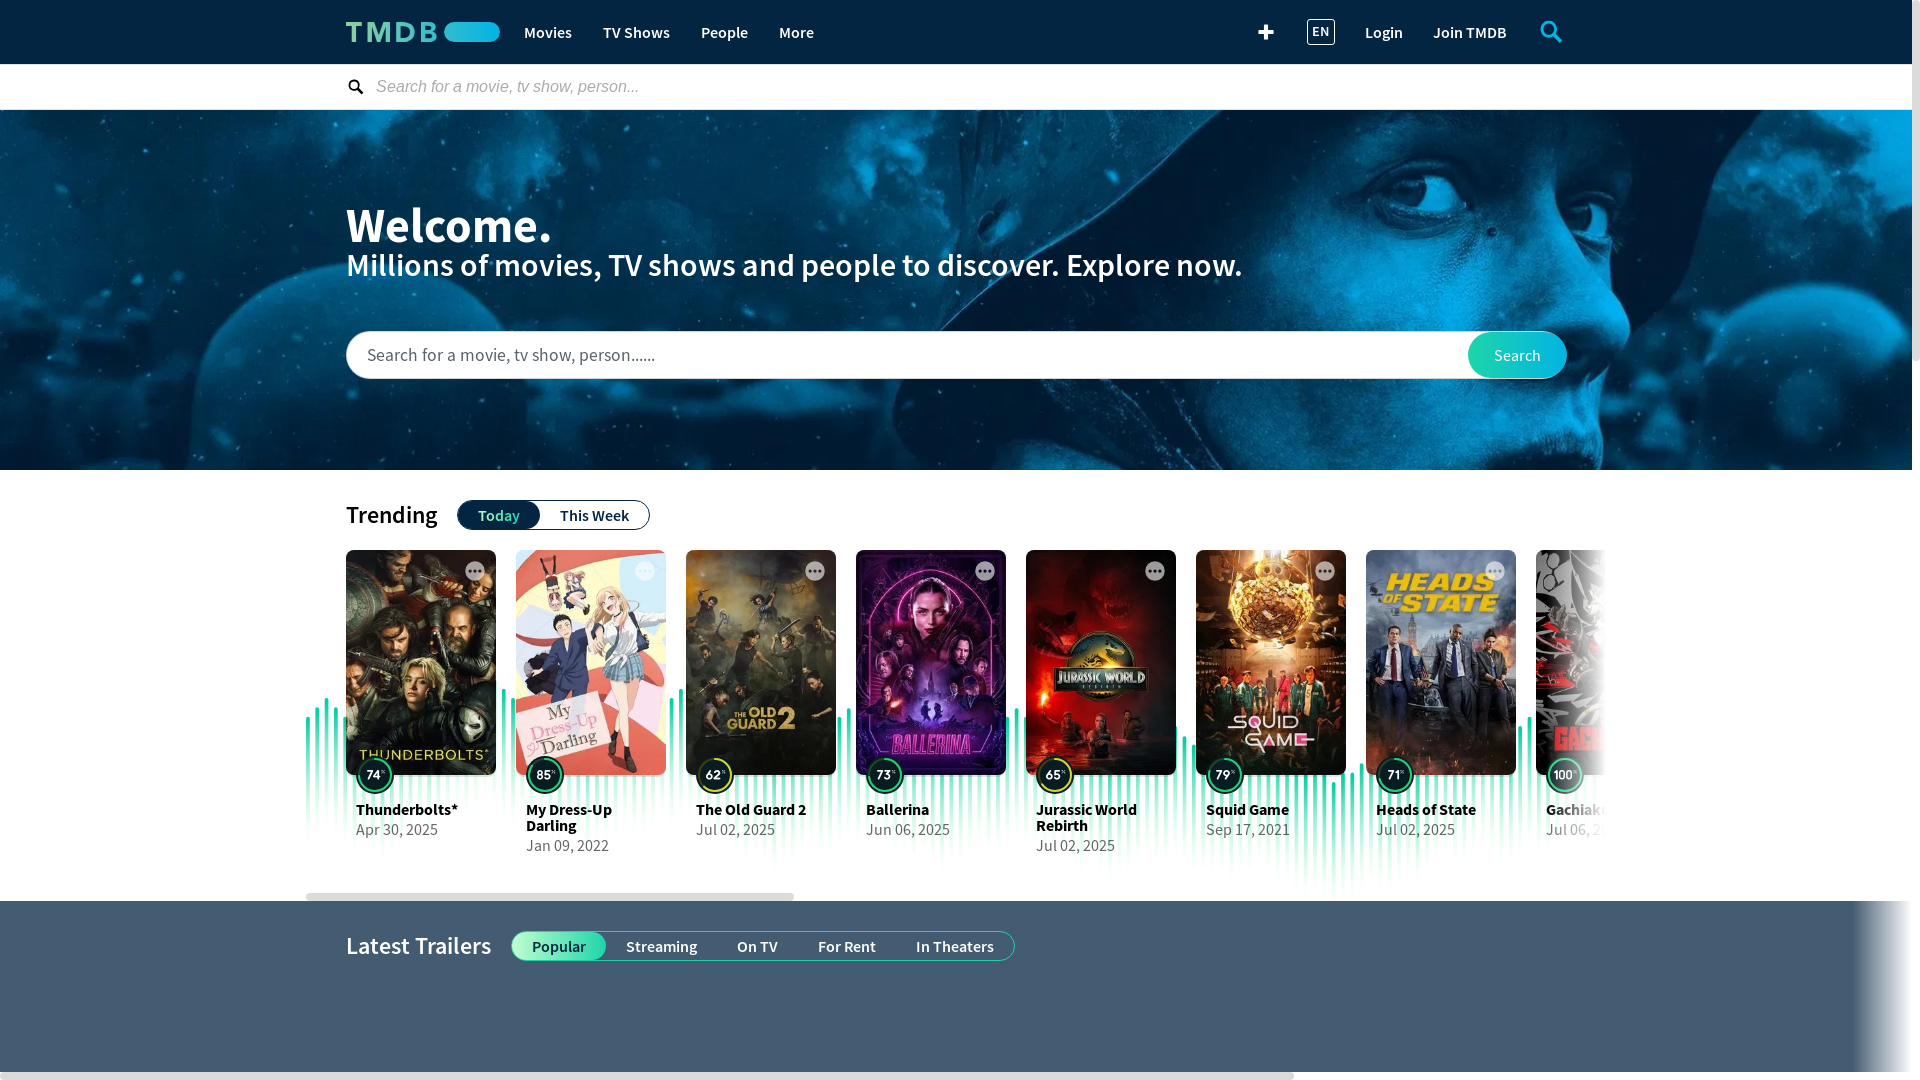
Task: Click the teal Search button
Action: (x=1517, y=355)
